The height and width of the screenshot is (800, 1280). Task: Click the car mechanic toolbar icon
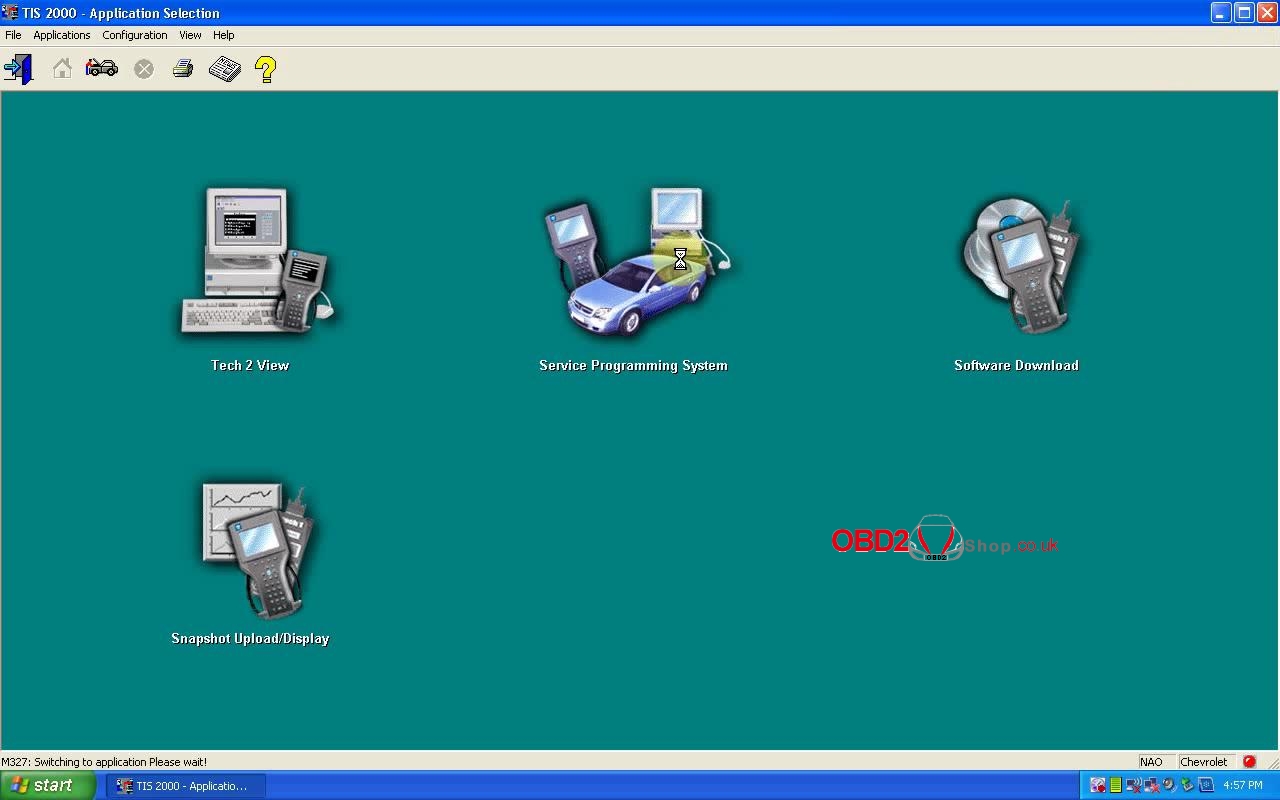coord(102,69)
